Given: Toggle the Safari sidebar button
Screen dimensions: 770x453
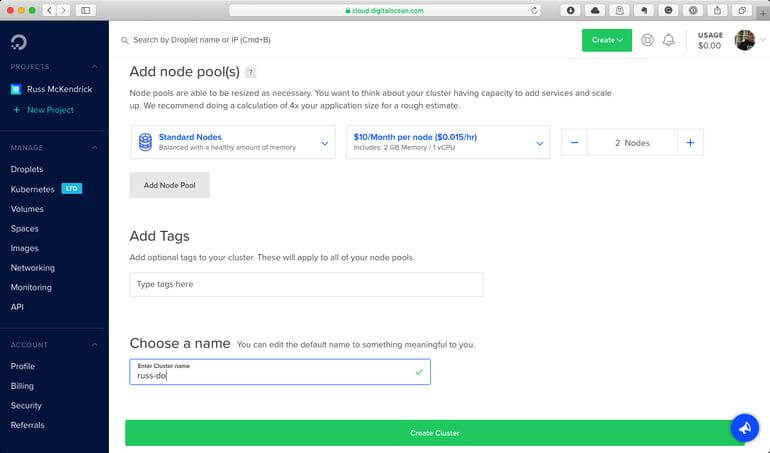Looking at the screenshot, I should click(85, 10).
